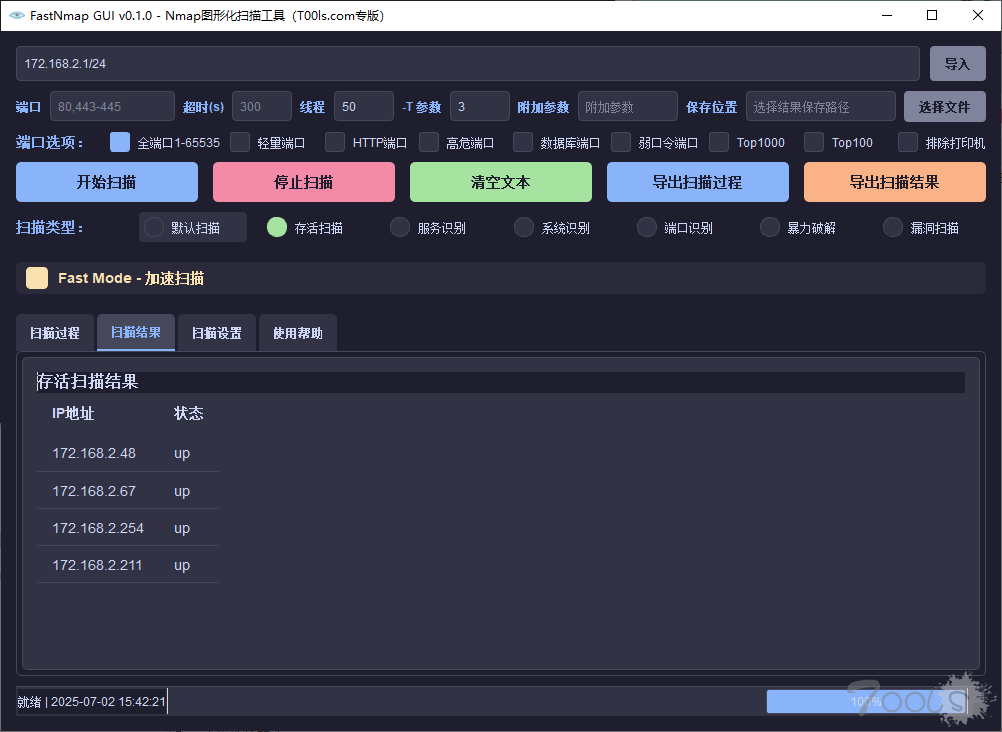Click the 导入 import button
Viewport: 1002px width, 732px height.
tap(957, 63)
